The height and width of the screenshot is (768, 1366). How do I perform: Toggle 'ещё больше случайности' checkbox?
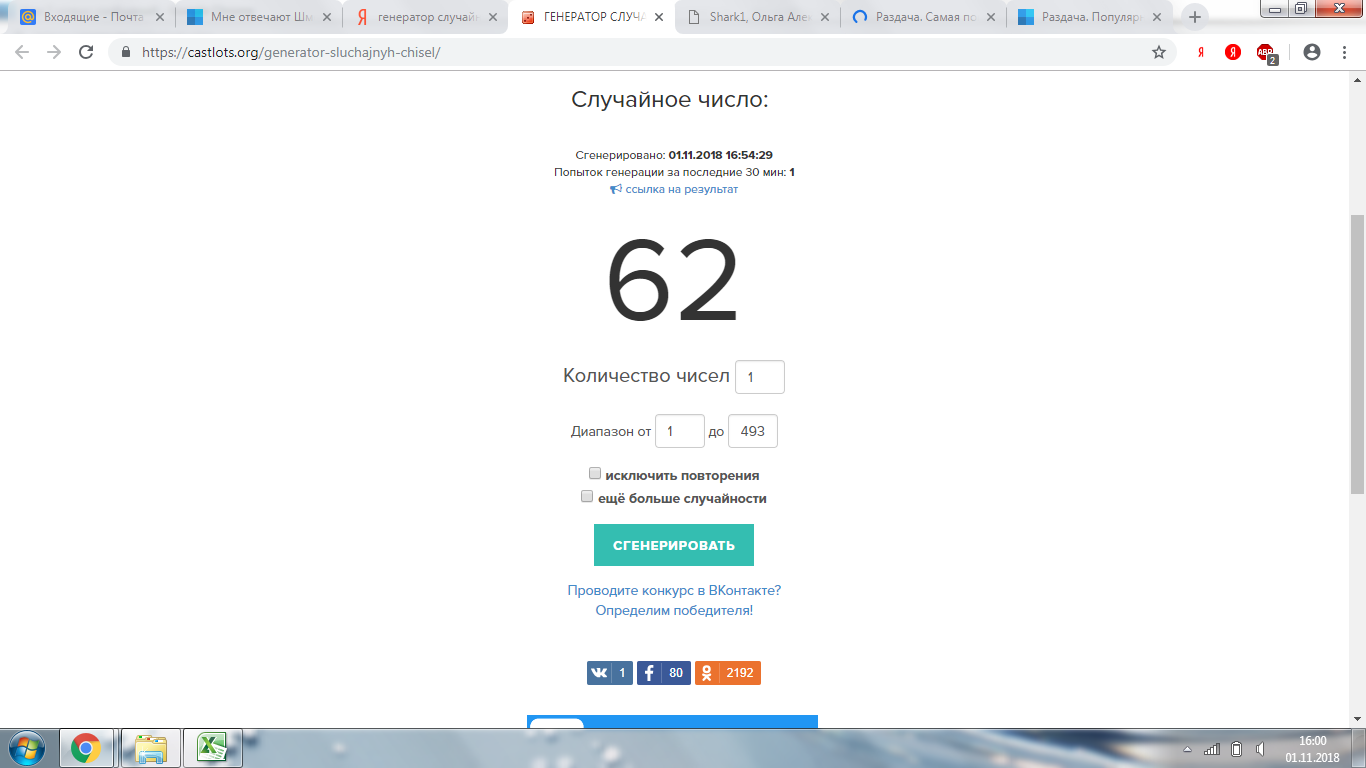587,496
